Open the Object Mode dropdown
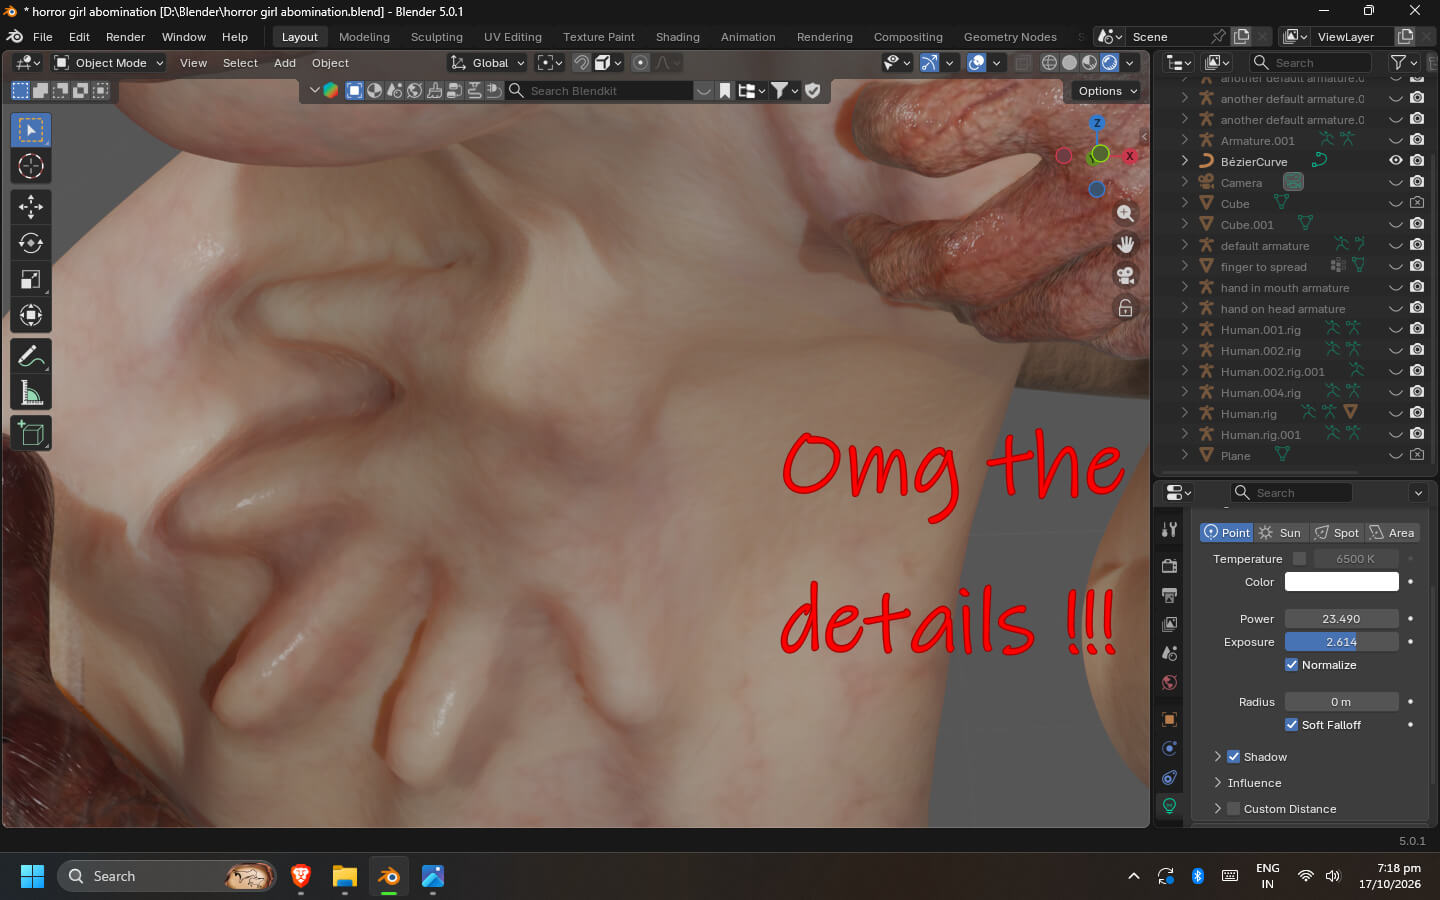This screenshot has height=900, width=1440. pyautogui.click(x=109, y=63)
